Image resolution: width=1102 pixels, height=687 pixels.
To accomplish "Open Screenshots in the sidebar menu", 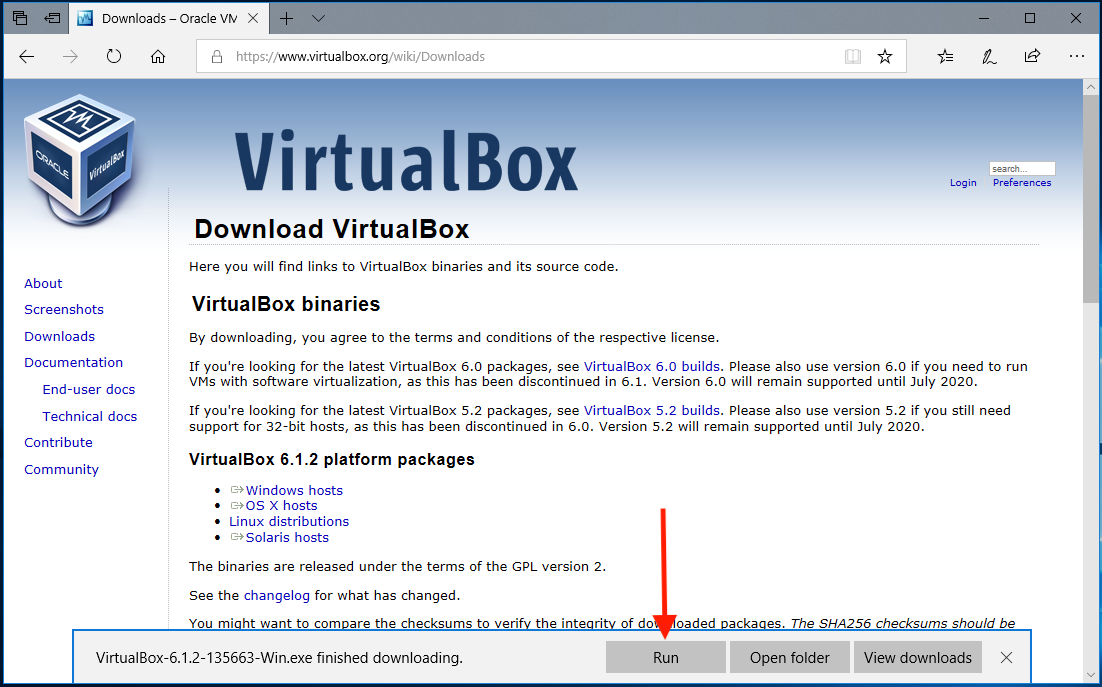I will point(64,310).
